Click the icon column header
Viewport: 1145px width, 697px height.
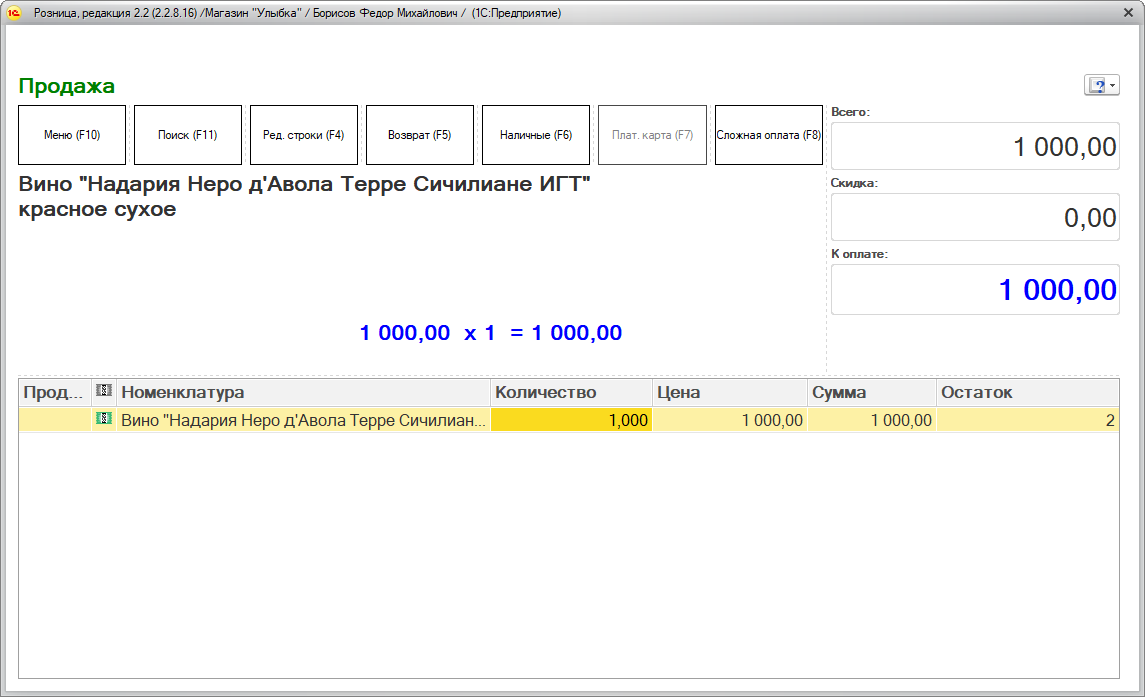click(x=104, y=392)
